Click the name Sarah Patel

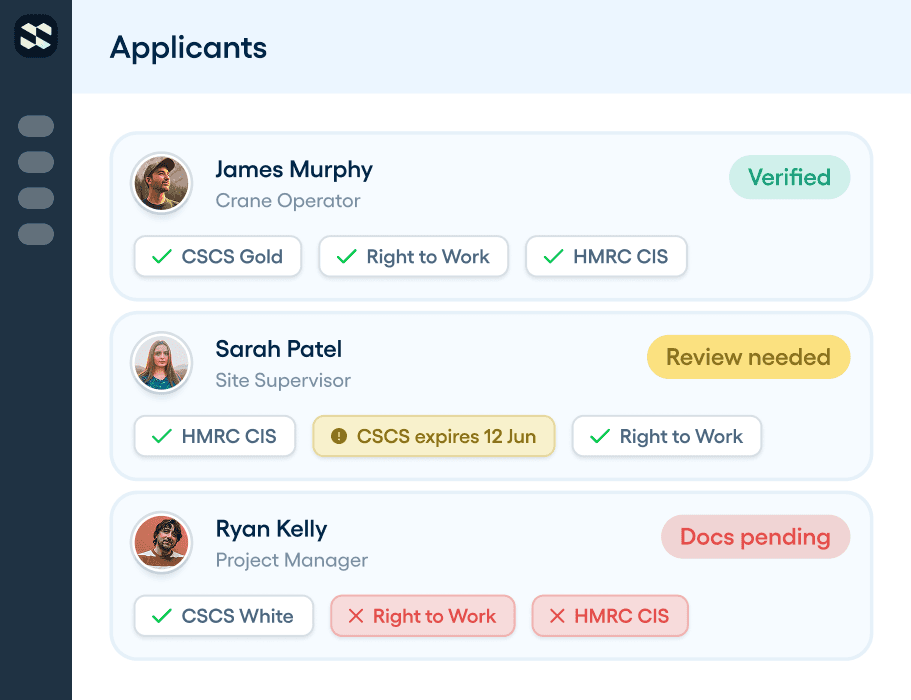click(x=278, y=349)
